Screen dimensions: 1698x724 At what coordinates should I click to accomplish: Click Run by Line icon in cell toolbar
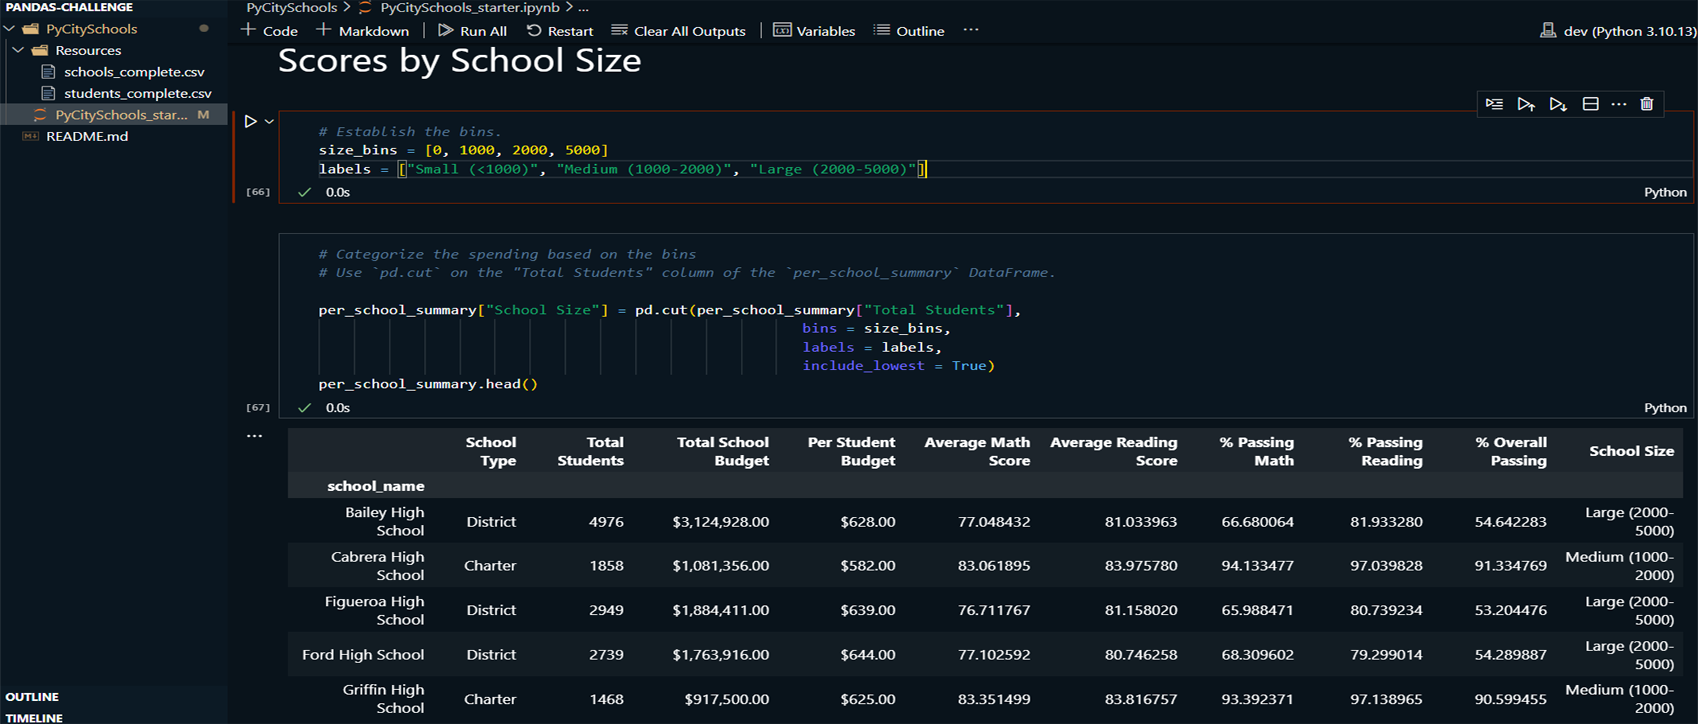point(1494,104)
